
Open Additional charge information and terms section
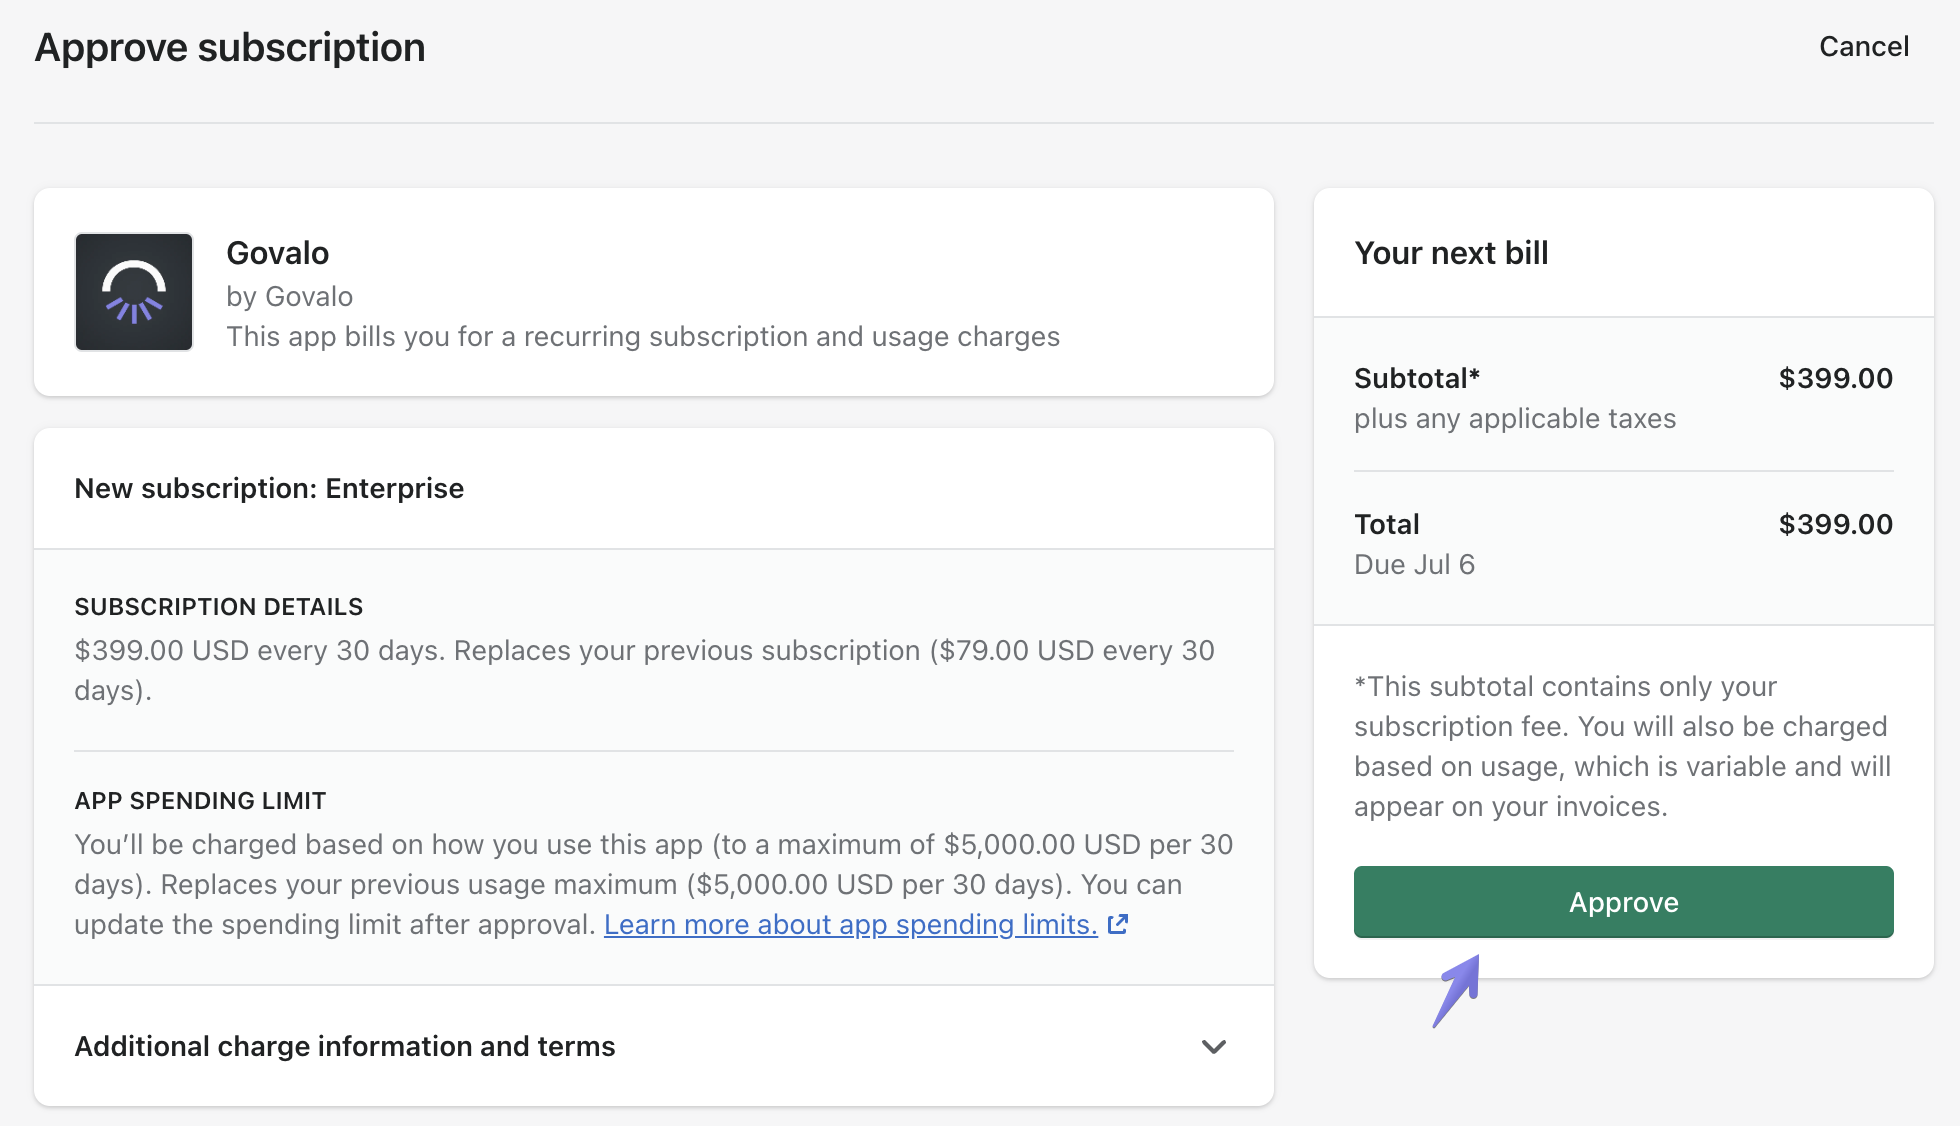click(x=345, y=1046)
